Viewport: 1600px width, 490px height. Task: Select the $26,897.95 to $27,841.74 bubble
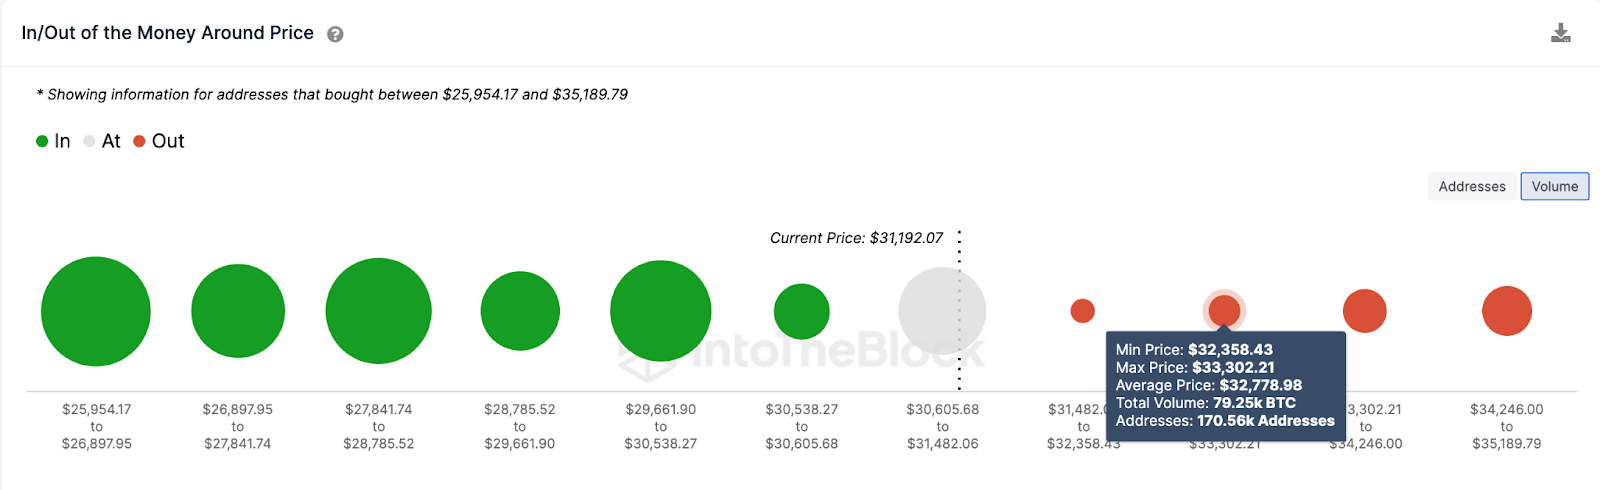238,311
